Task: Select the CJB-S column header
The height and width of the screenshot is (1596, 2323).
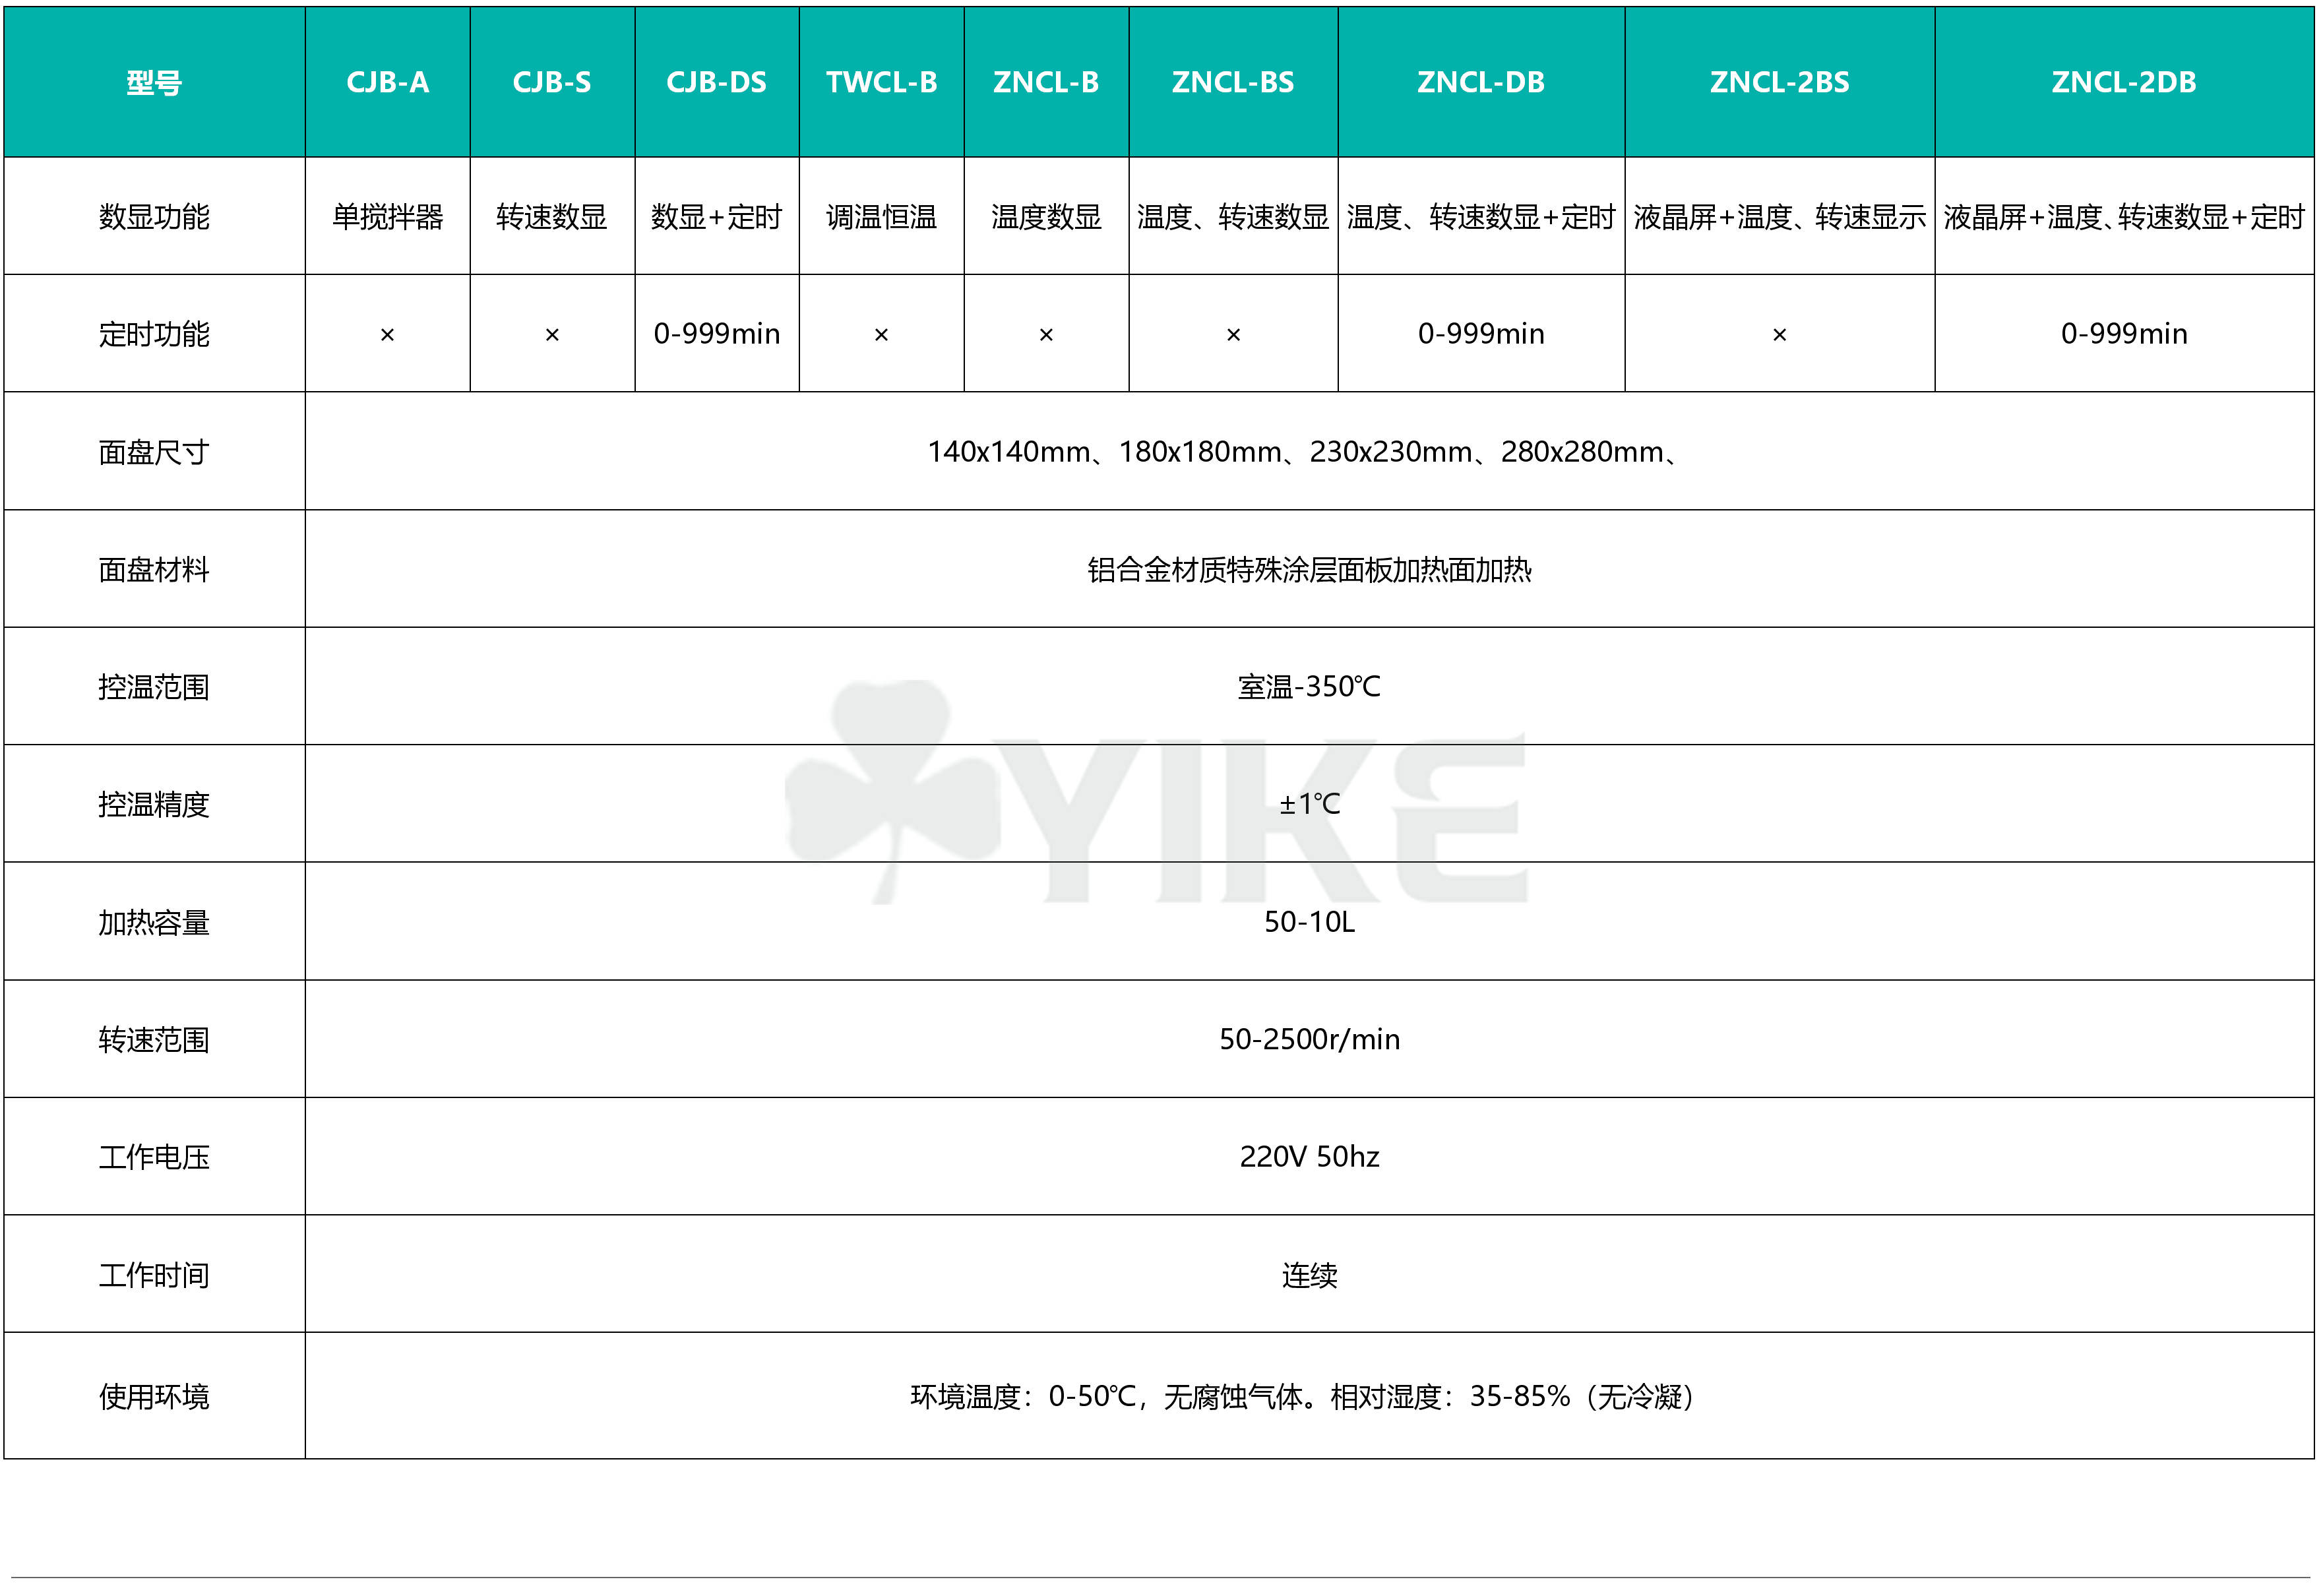Action: [x=552, y=82]
